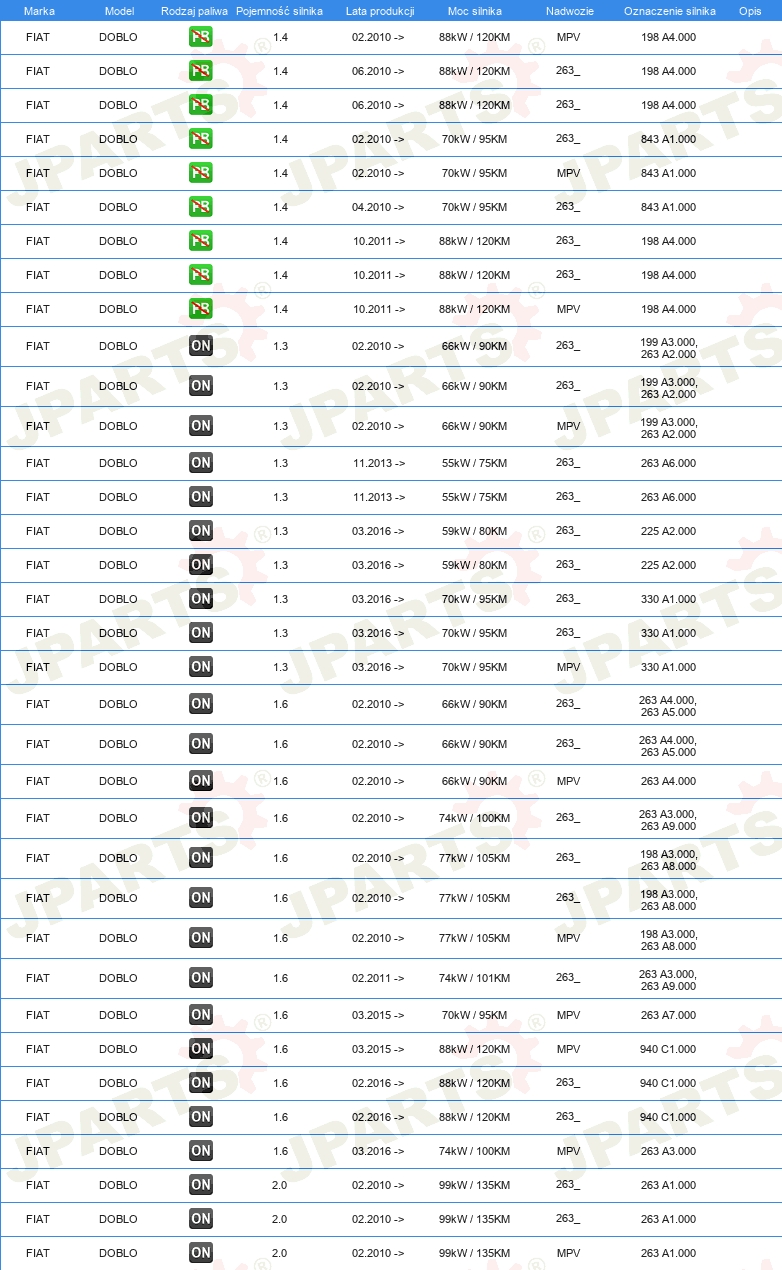Click PB fuel icon in 02.2010 88kW MPV row

(x=201, y=37)
